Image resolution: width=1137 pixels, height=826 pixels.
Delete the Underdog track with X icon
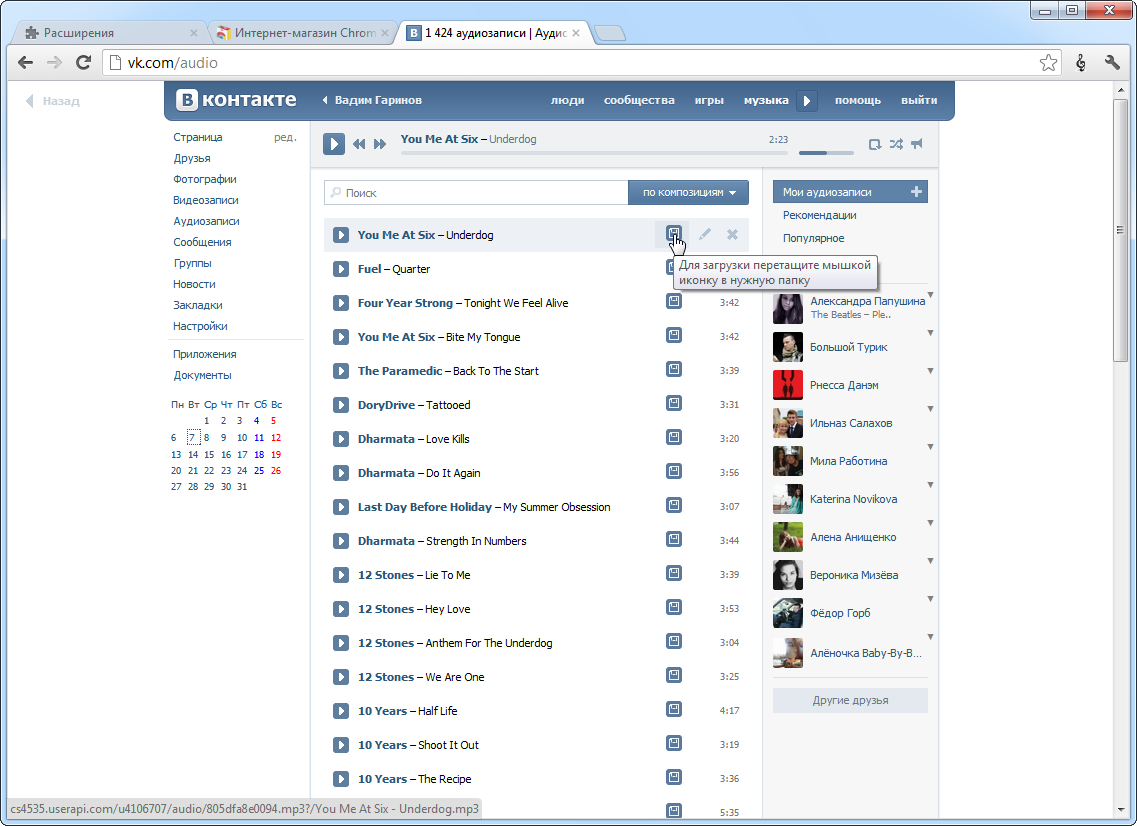(732, 234)
